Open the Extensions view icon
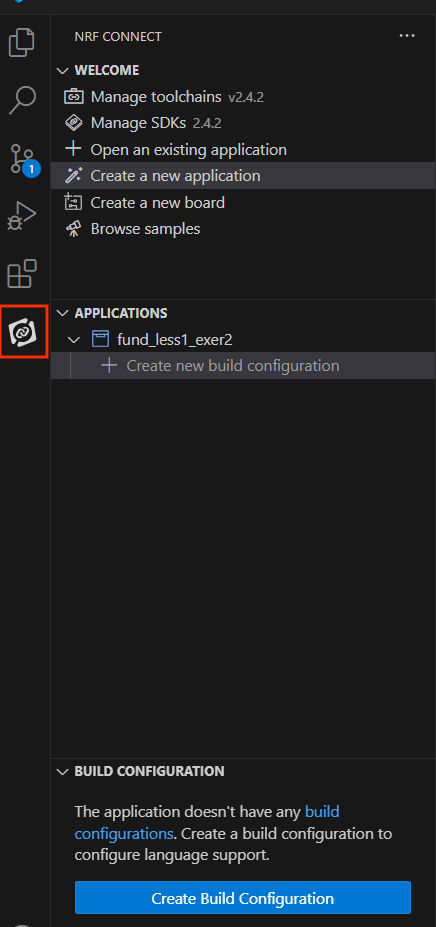436x927 pixels. pyautogui.click(x=22, y=274)
